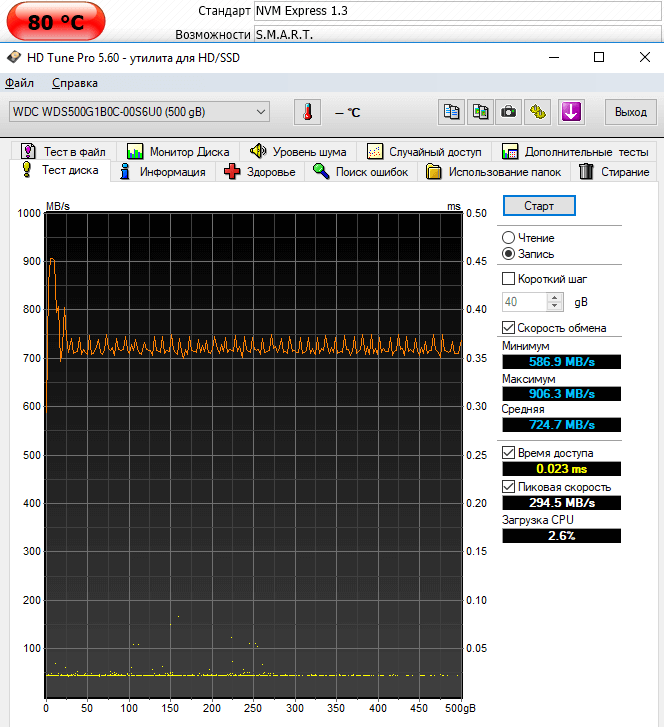
Task: Increase the short step gB value
Action: click(555, 297)
